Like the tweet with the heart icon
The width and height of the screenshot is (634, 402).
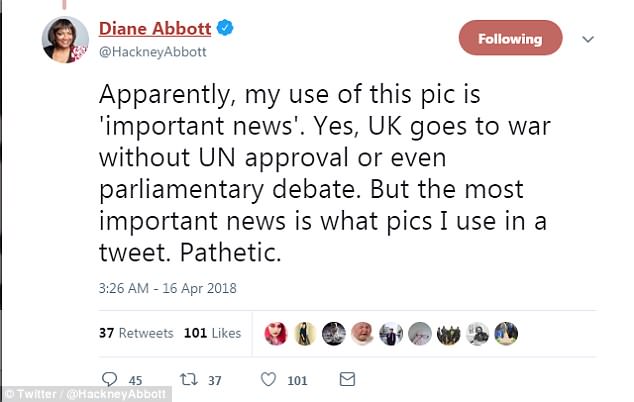pos(268,380)
